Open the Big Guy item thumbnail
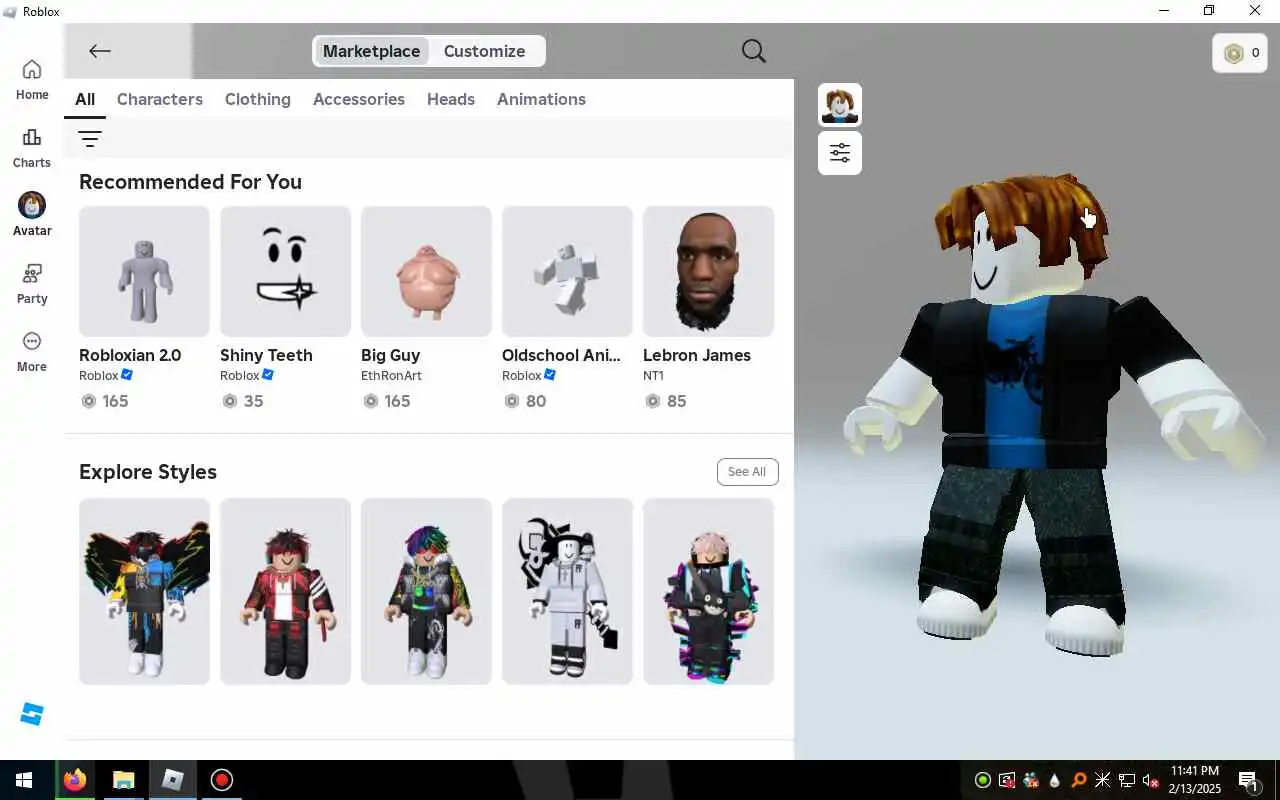The image size is (1280, 800). [426, 271]
